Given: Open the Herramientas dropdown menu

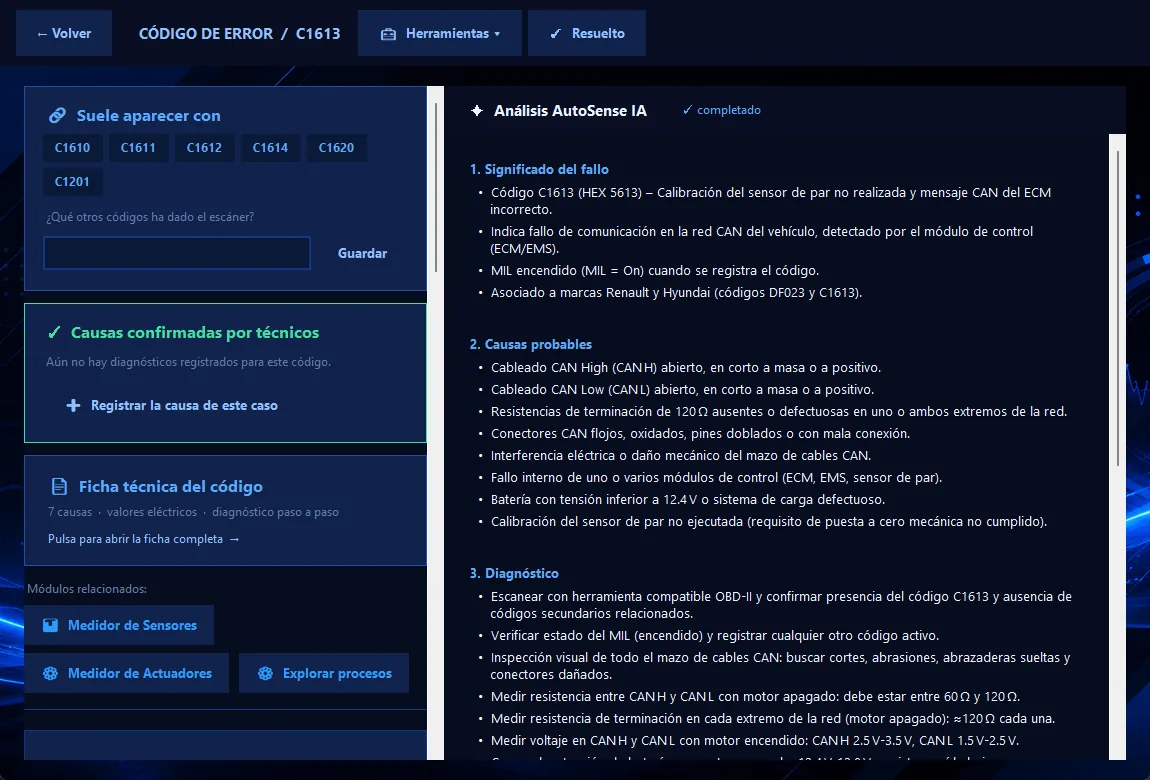Looking at the screenshot, I should pyautogui.click(x=439, y=33).
